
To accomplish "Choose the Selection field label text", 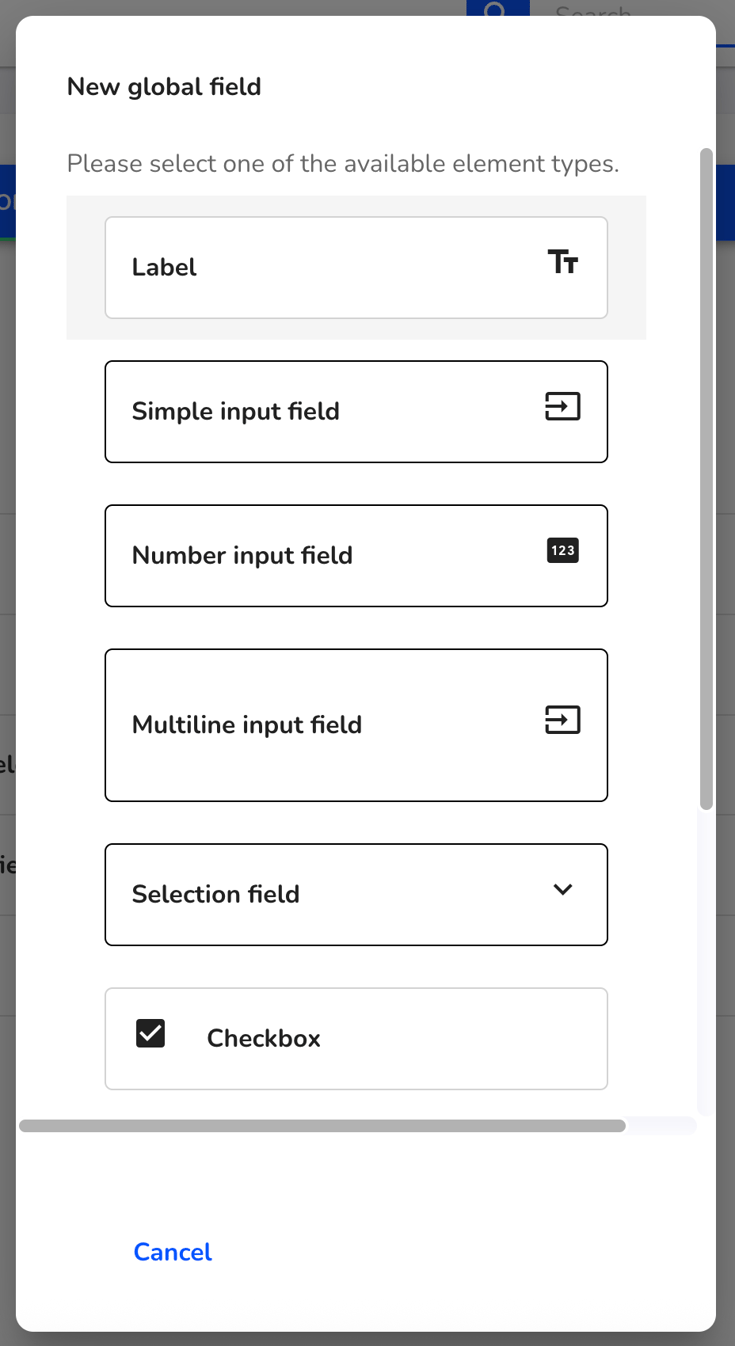I will (x=216, y=894).
